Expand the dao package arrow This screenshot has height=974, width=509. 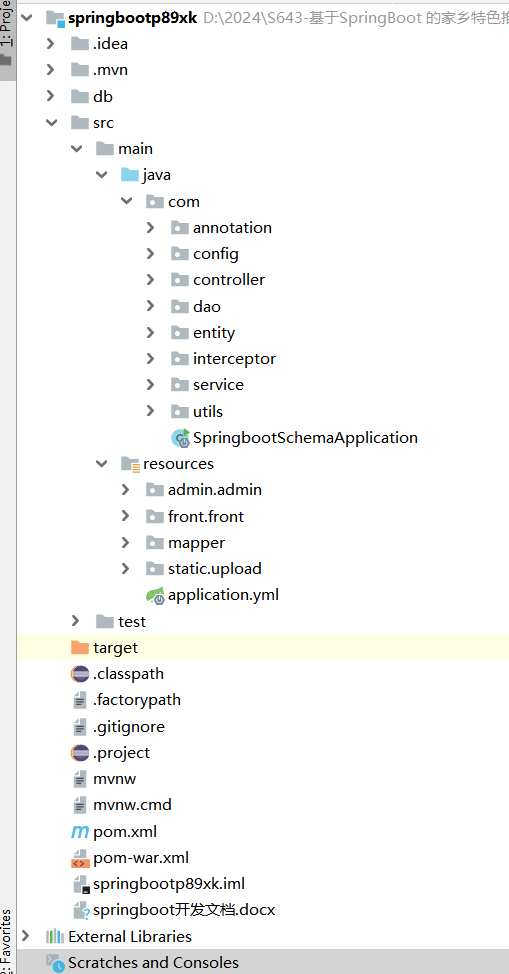point(150,306)
